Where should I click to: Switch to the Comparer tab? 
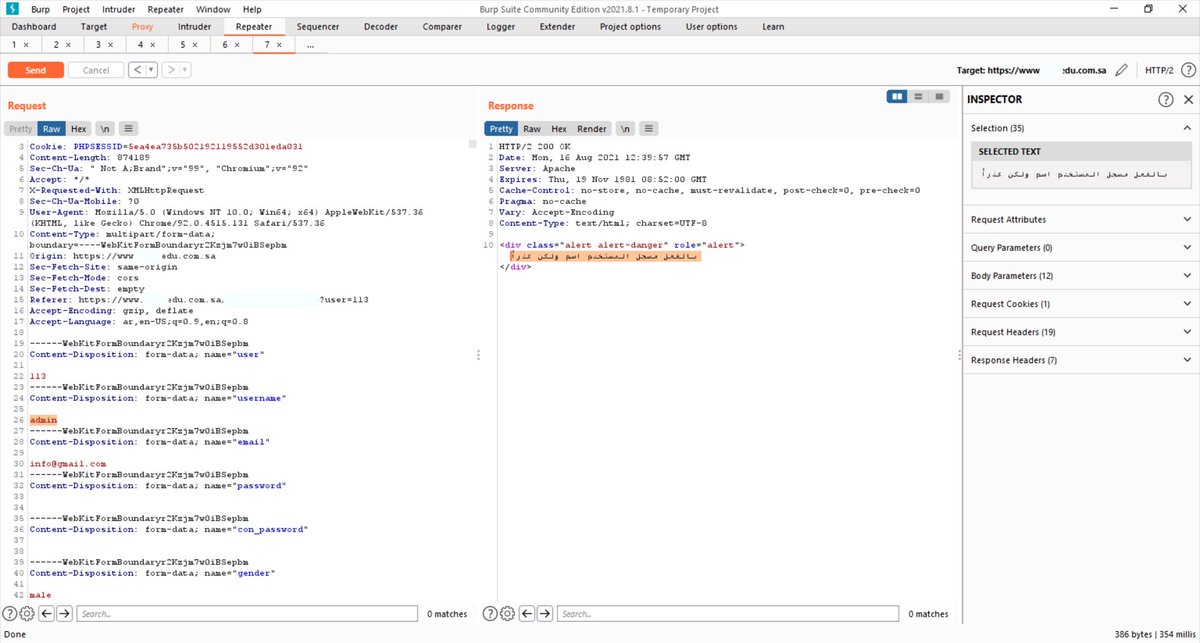click(x=442, y=27)
